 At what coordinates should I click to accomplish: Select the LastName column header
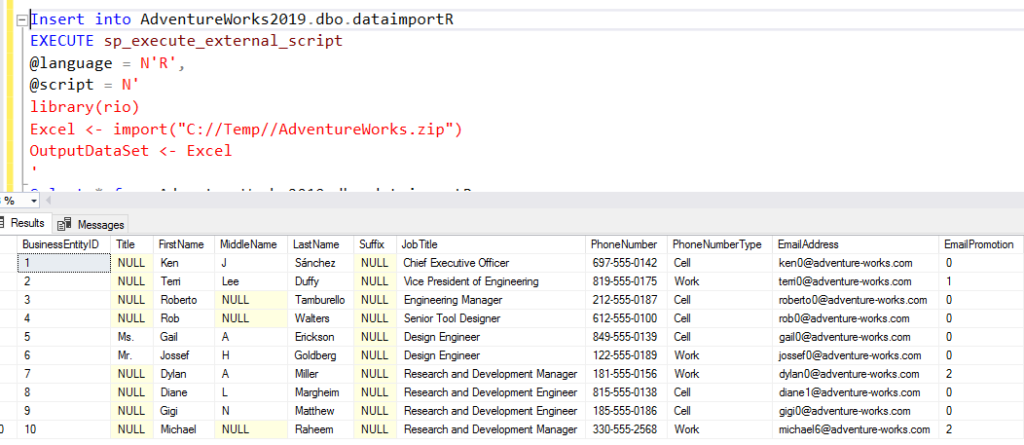[317, 244]
